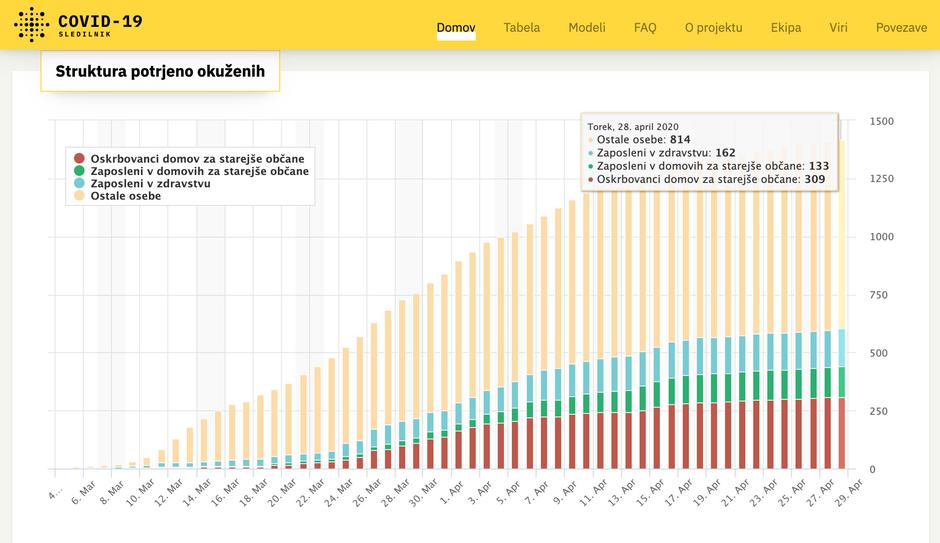Toggle red Oskrbovanci domov legend marker
This screenshot has height=543, width=940.
point(80,158)
